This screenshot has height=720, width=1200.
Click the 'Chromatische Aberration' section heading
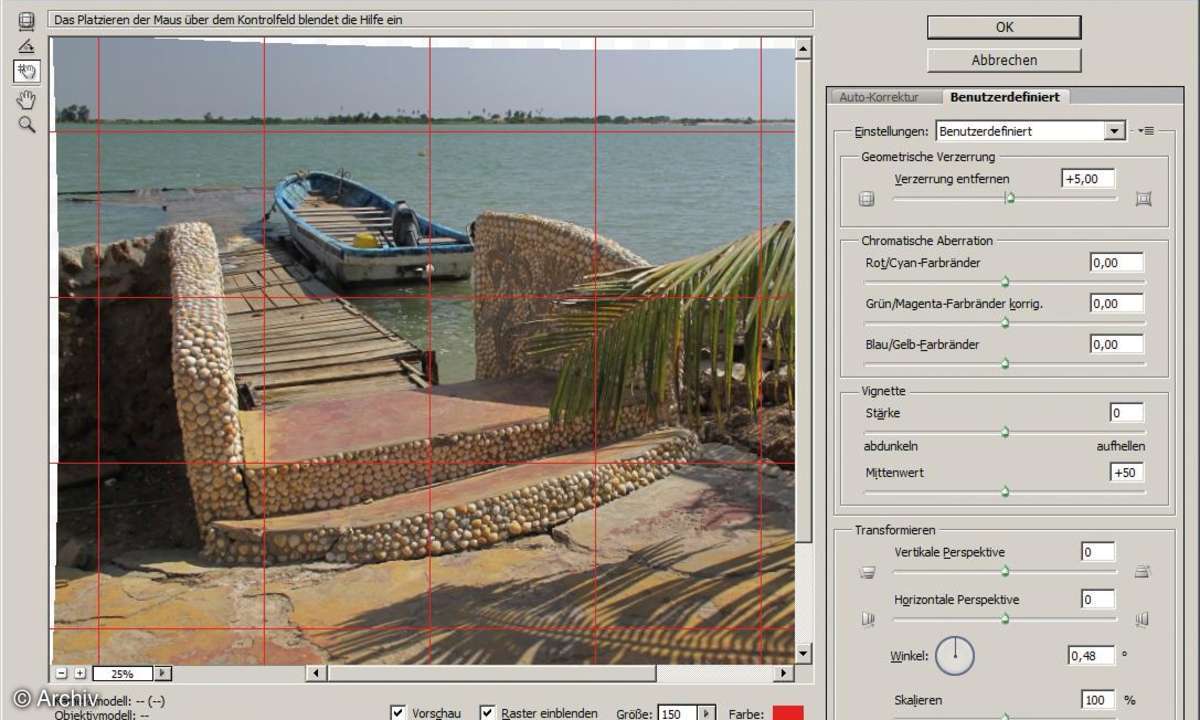tap(927, 241)
